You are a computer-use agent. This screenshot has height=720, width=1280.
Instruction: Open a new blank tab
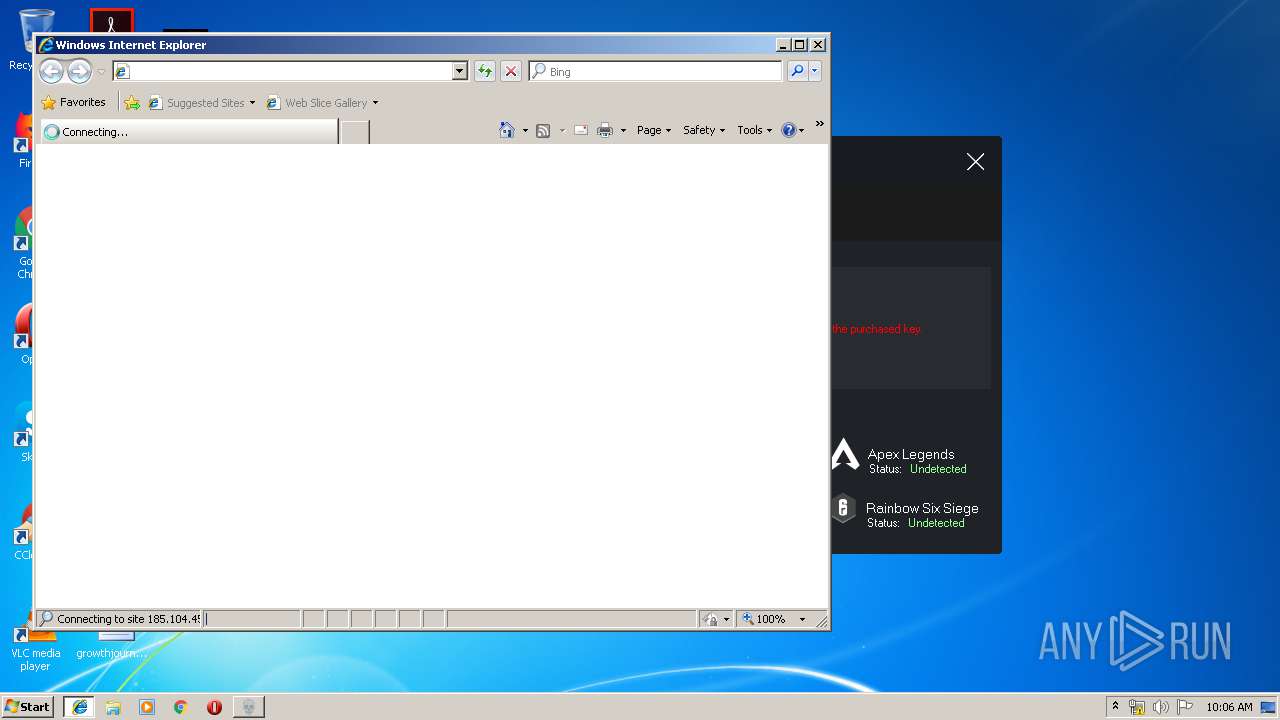(x=355, y=131)
